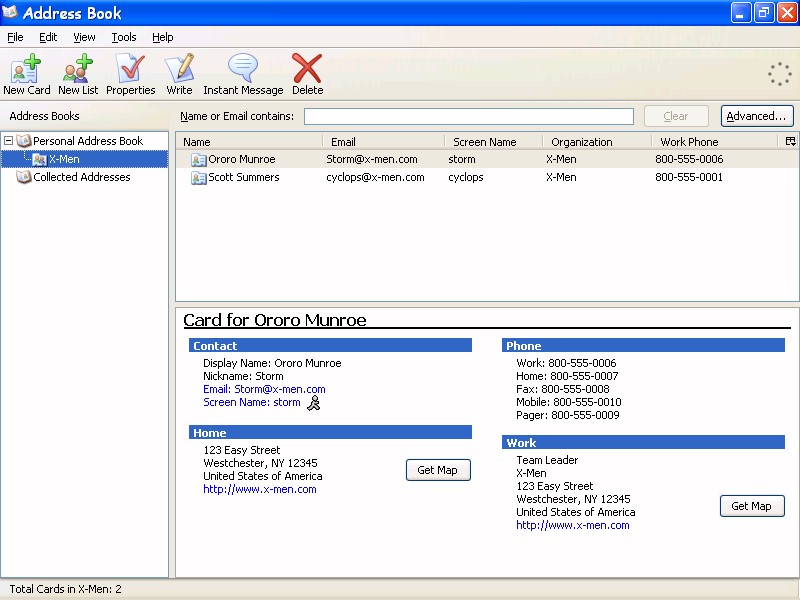Viewport: 800px width, 600px height.
Task: Click the Clear search button
Action: pyautogui.click(x=676, y=116)
